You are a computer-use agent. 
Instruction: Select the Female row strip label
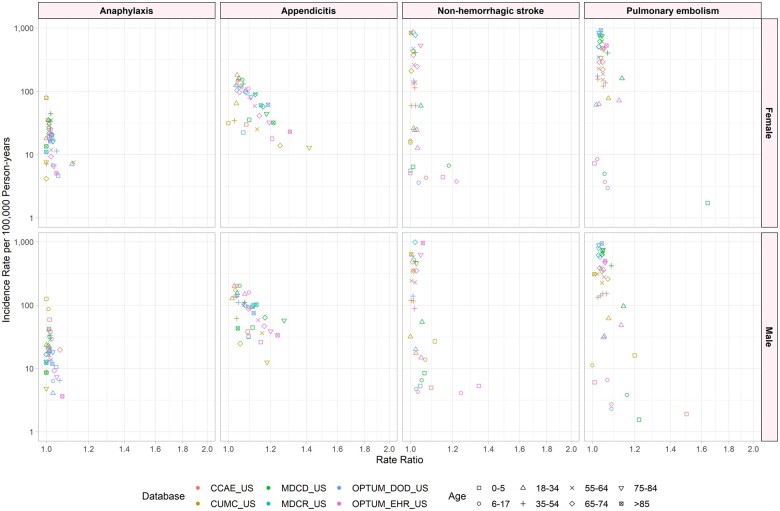(769, 123)
